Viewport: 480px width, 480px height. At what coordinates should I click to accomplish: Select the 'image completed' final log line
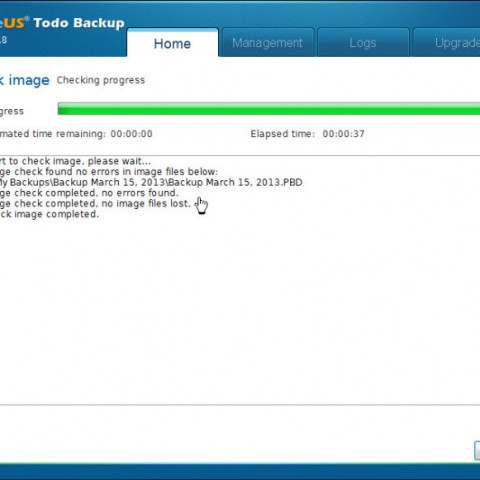(50, 214)
